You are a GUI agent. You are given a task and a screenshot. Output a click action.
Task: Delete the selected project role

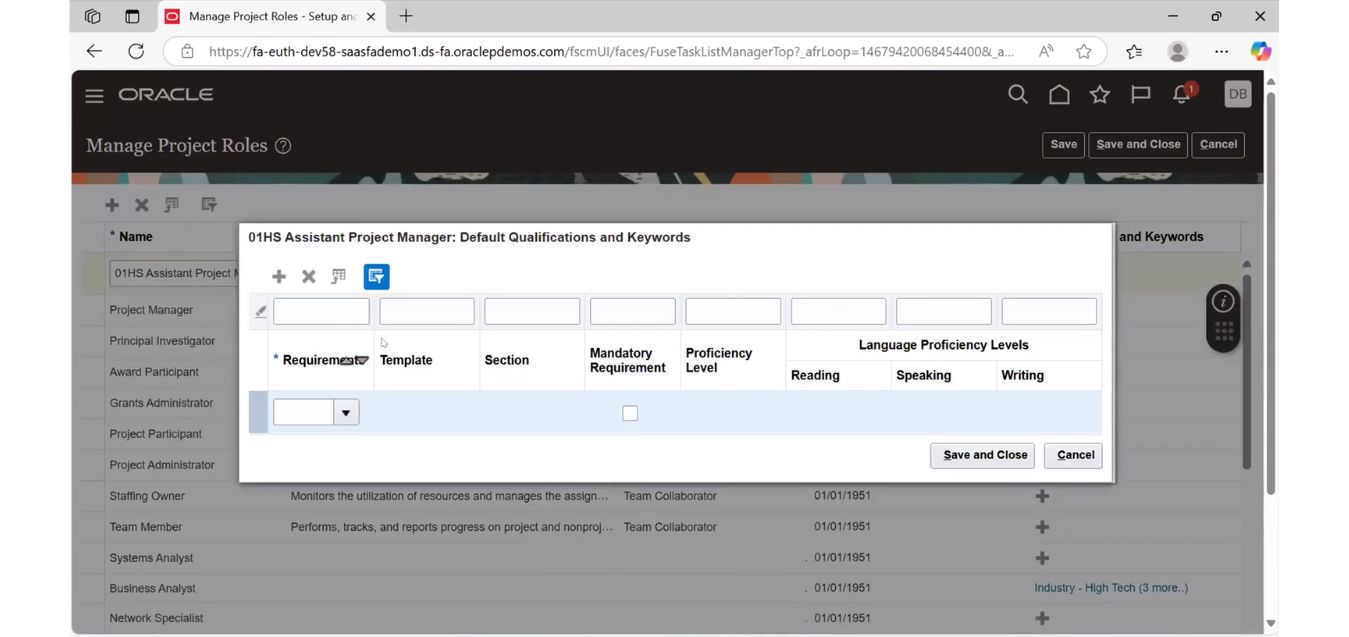pyautogui.click(x=141, y=204)
